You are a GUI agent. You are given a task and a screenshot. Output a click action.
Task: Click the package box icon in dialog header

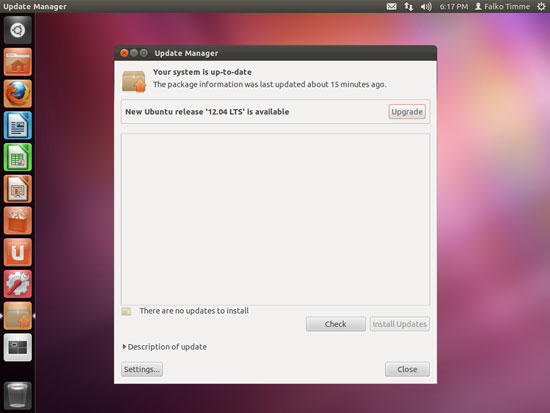tap(134, 81)
